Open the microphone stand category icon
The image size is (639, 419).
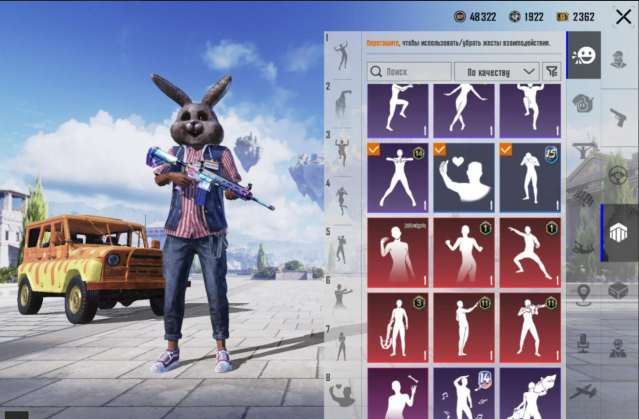coord(584,343)
